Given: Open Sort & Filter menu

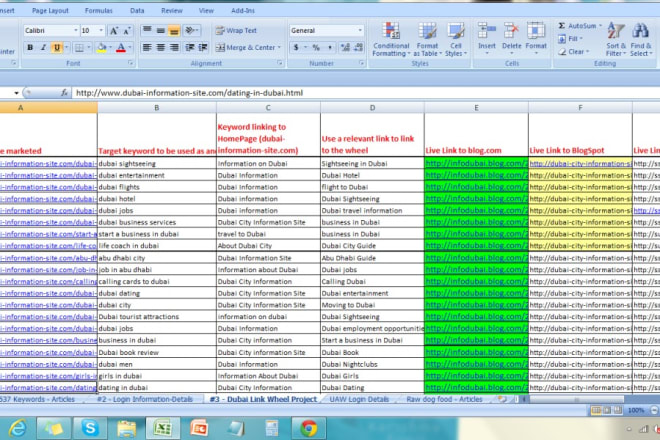Looking at the screenshot, I should click(616, 40).
